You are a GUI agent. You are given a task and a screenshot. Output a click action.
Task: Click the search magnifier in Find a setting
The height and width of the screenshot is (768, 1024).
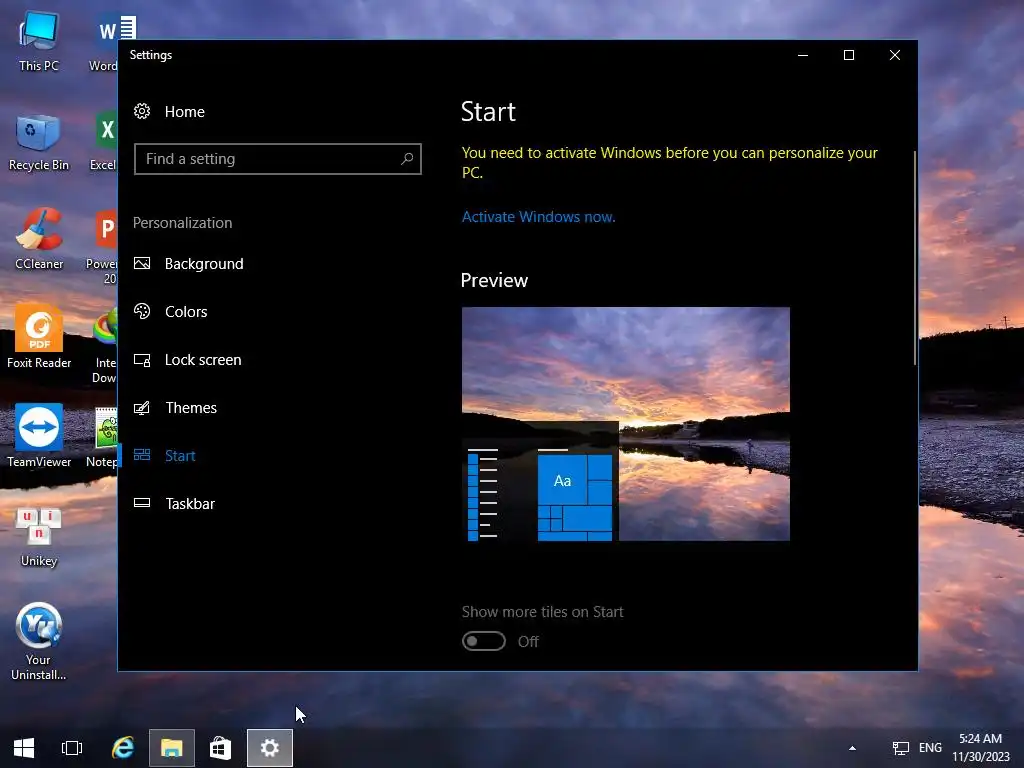point(407,158)
